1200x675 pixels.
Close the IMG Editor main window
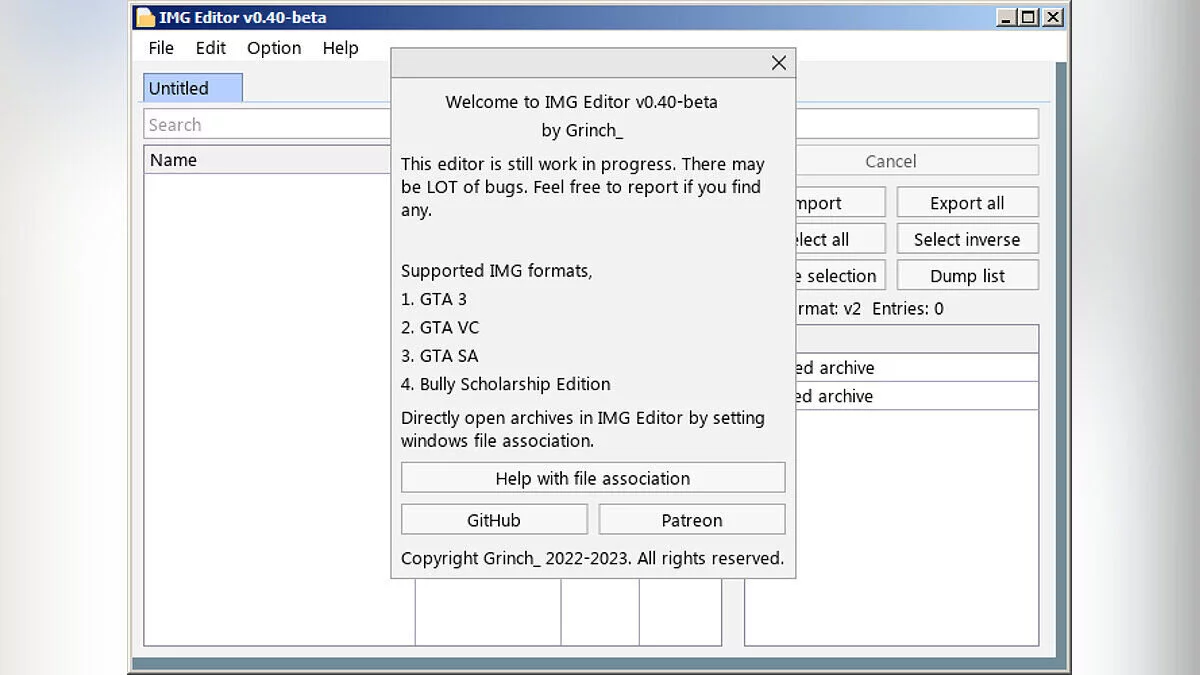tap(1053, 17)
